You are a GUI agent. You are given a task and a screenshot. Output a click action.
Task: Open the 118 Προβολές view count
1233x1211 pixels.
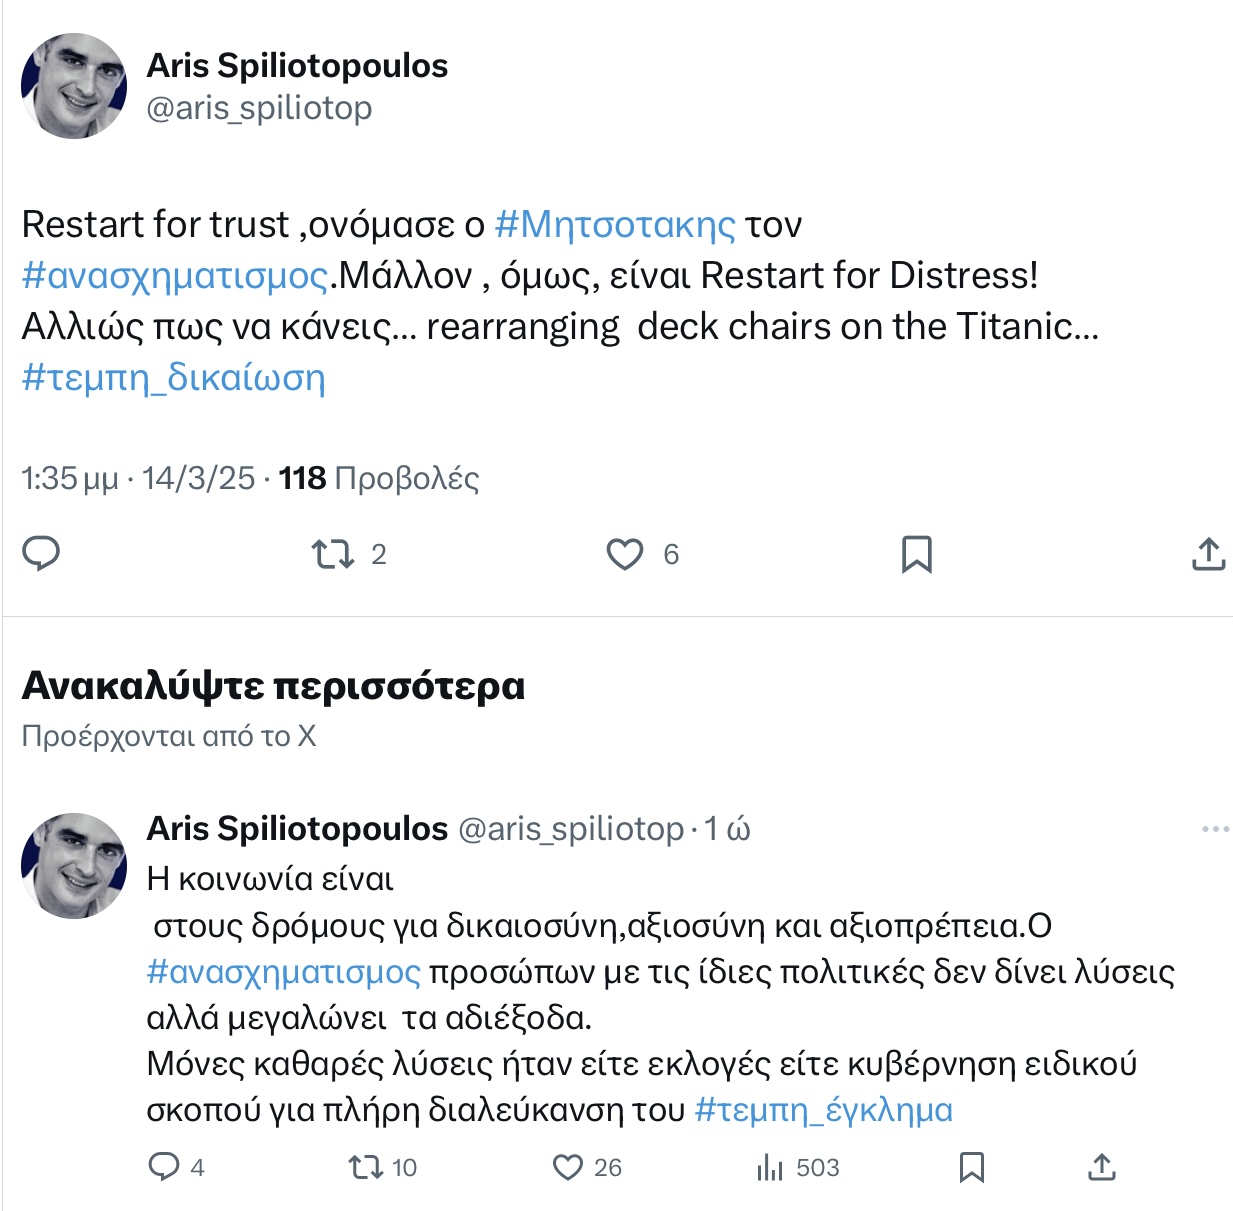click(x=379, y=478)
